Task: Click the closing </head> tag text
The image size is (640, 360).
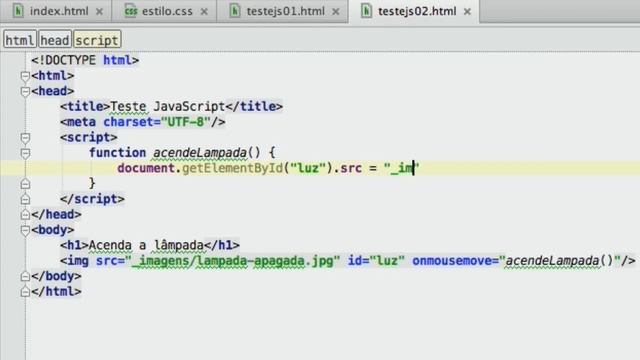Action: click(56, 215)
